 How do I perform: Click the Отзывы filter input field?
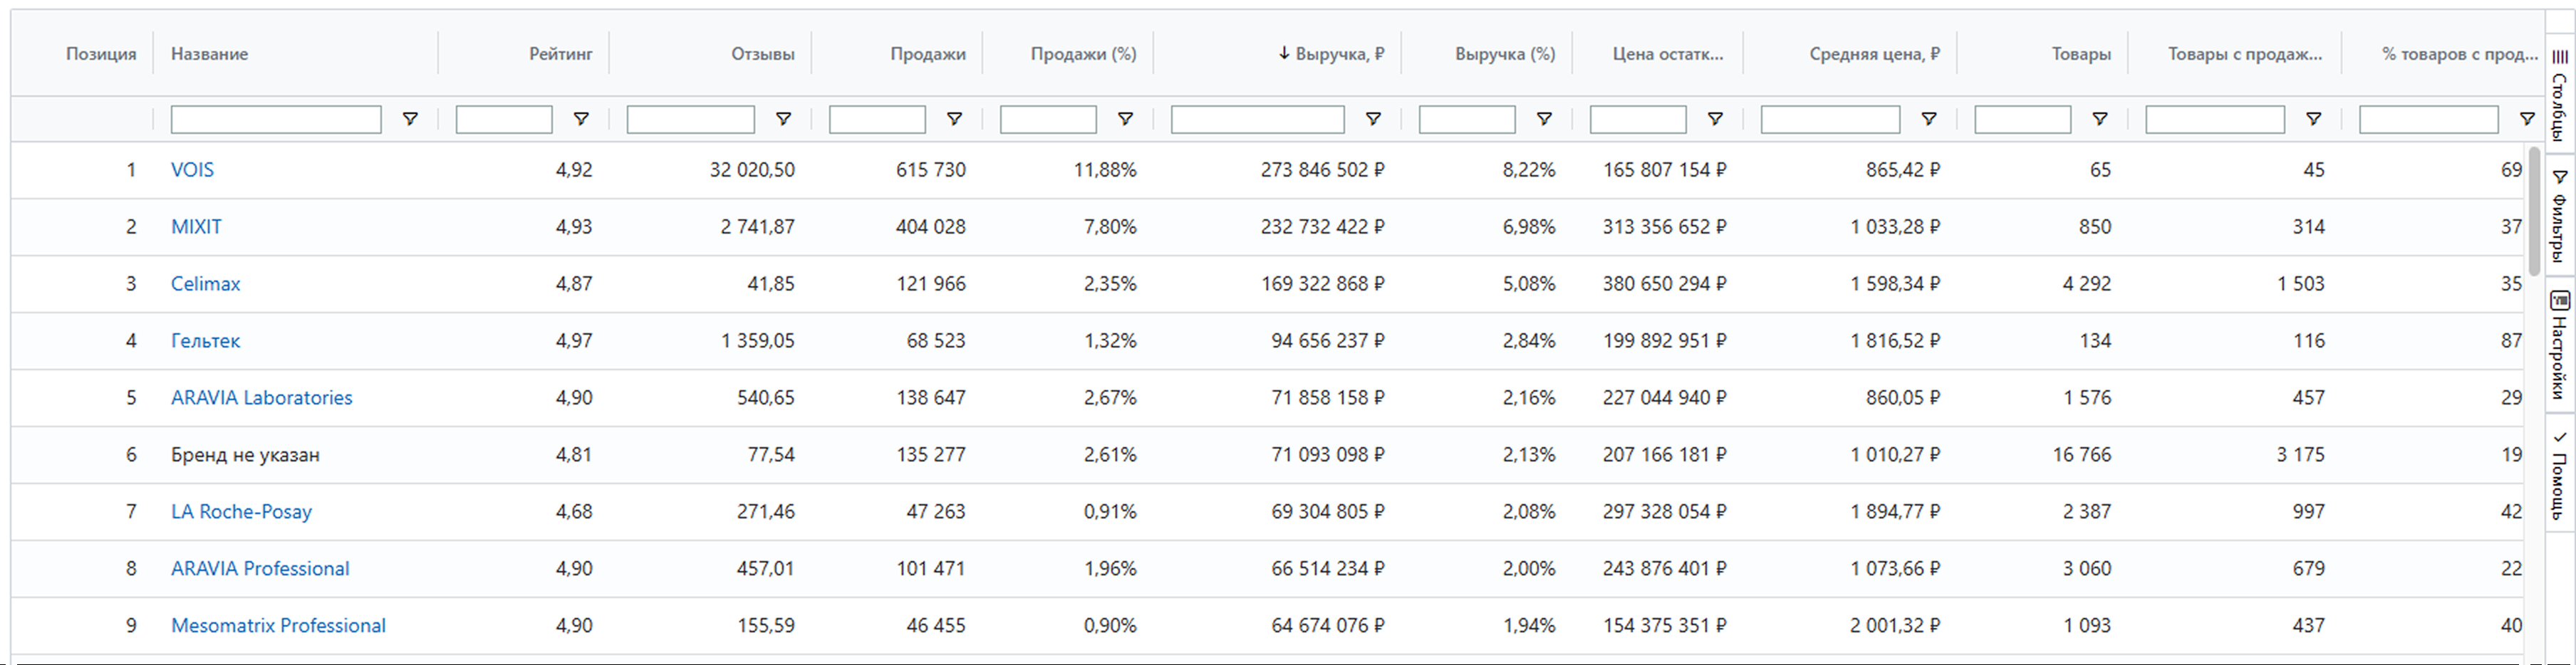click(x=691, y=120)
